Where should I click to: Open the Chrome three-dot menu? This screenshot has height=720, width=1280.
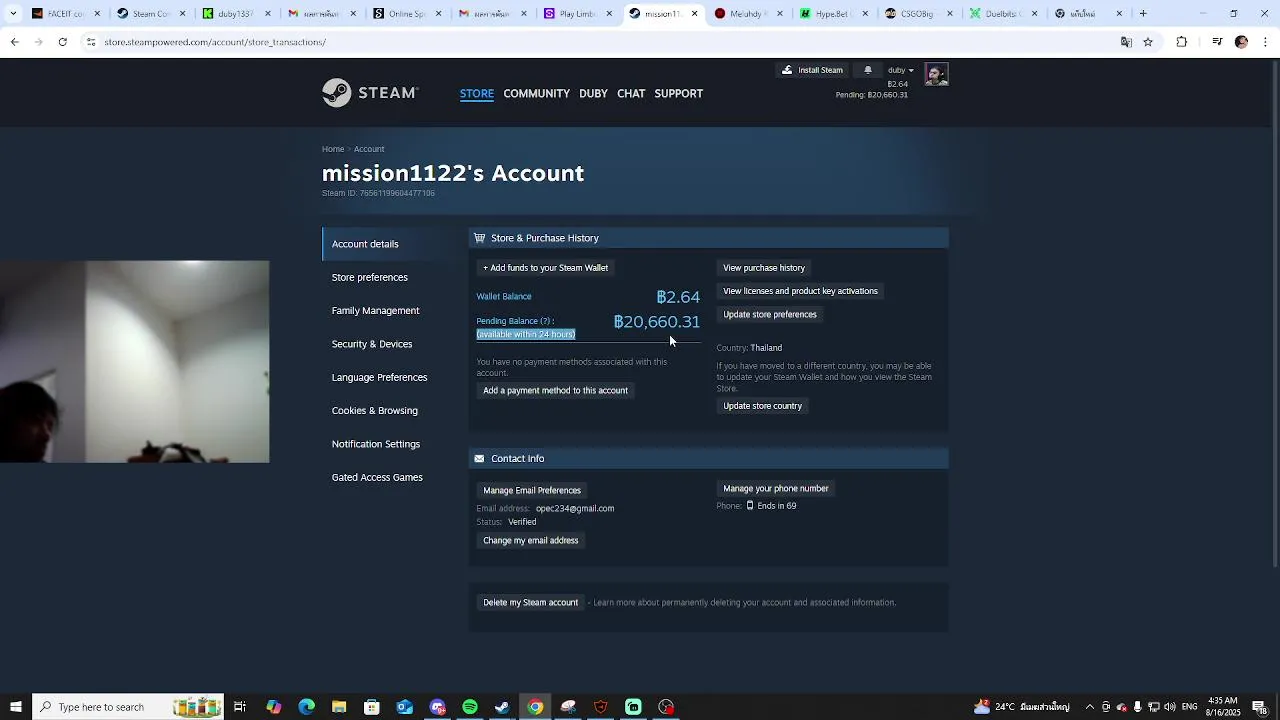[x=1265, y=42]
